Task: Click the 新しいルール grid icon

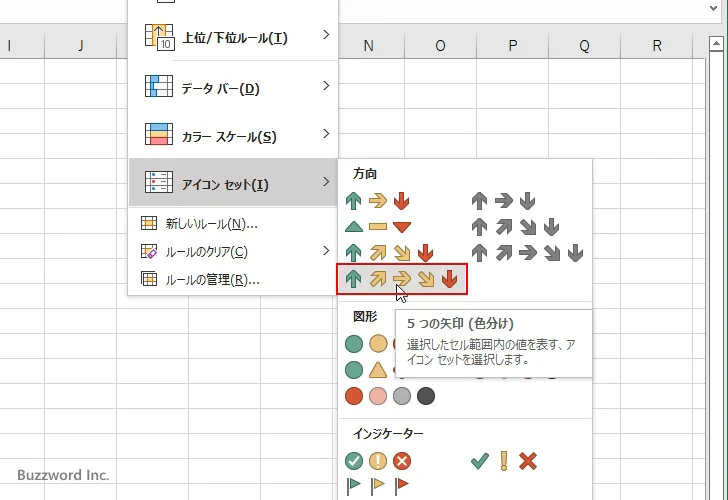Action: coord(149,223)
